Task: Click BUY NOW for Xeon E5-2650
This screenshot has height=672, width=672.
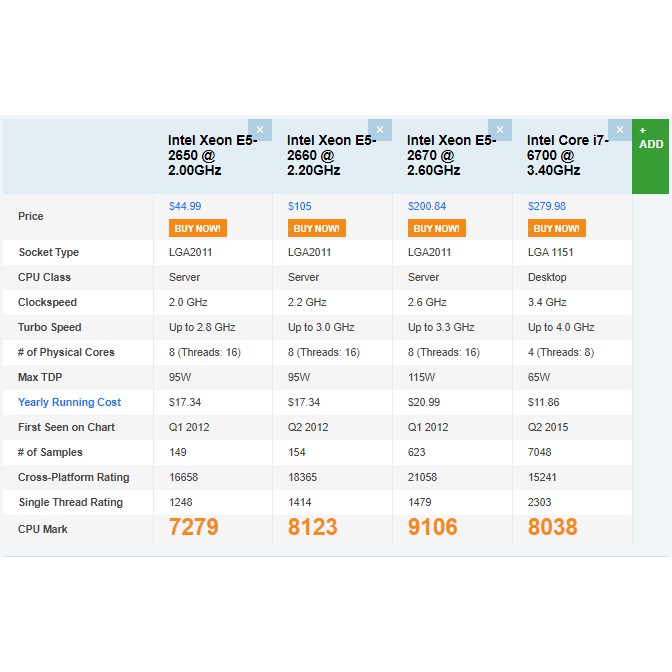Action: point(198,228)
